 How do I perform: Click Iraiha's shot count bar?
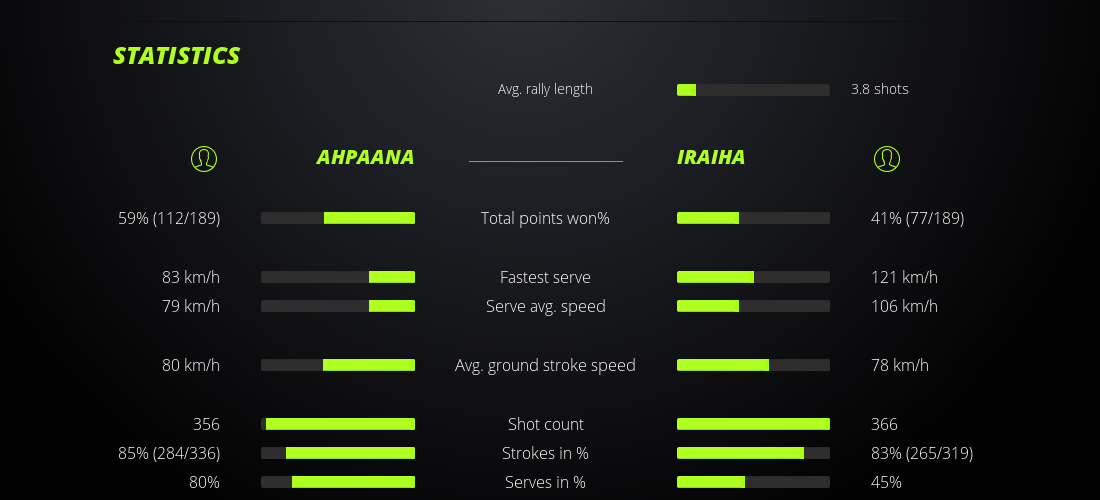pyautogui.click(x=753, y=424)
